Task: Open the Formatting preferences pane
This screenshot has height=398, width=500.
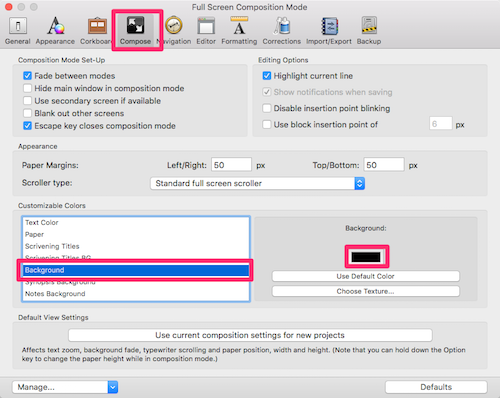Action: pos(239,31)
